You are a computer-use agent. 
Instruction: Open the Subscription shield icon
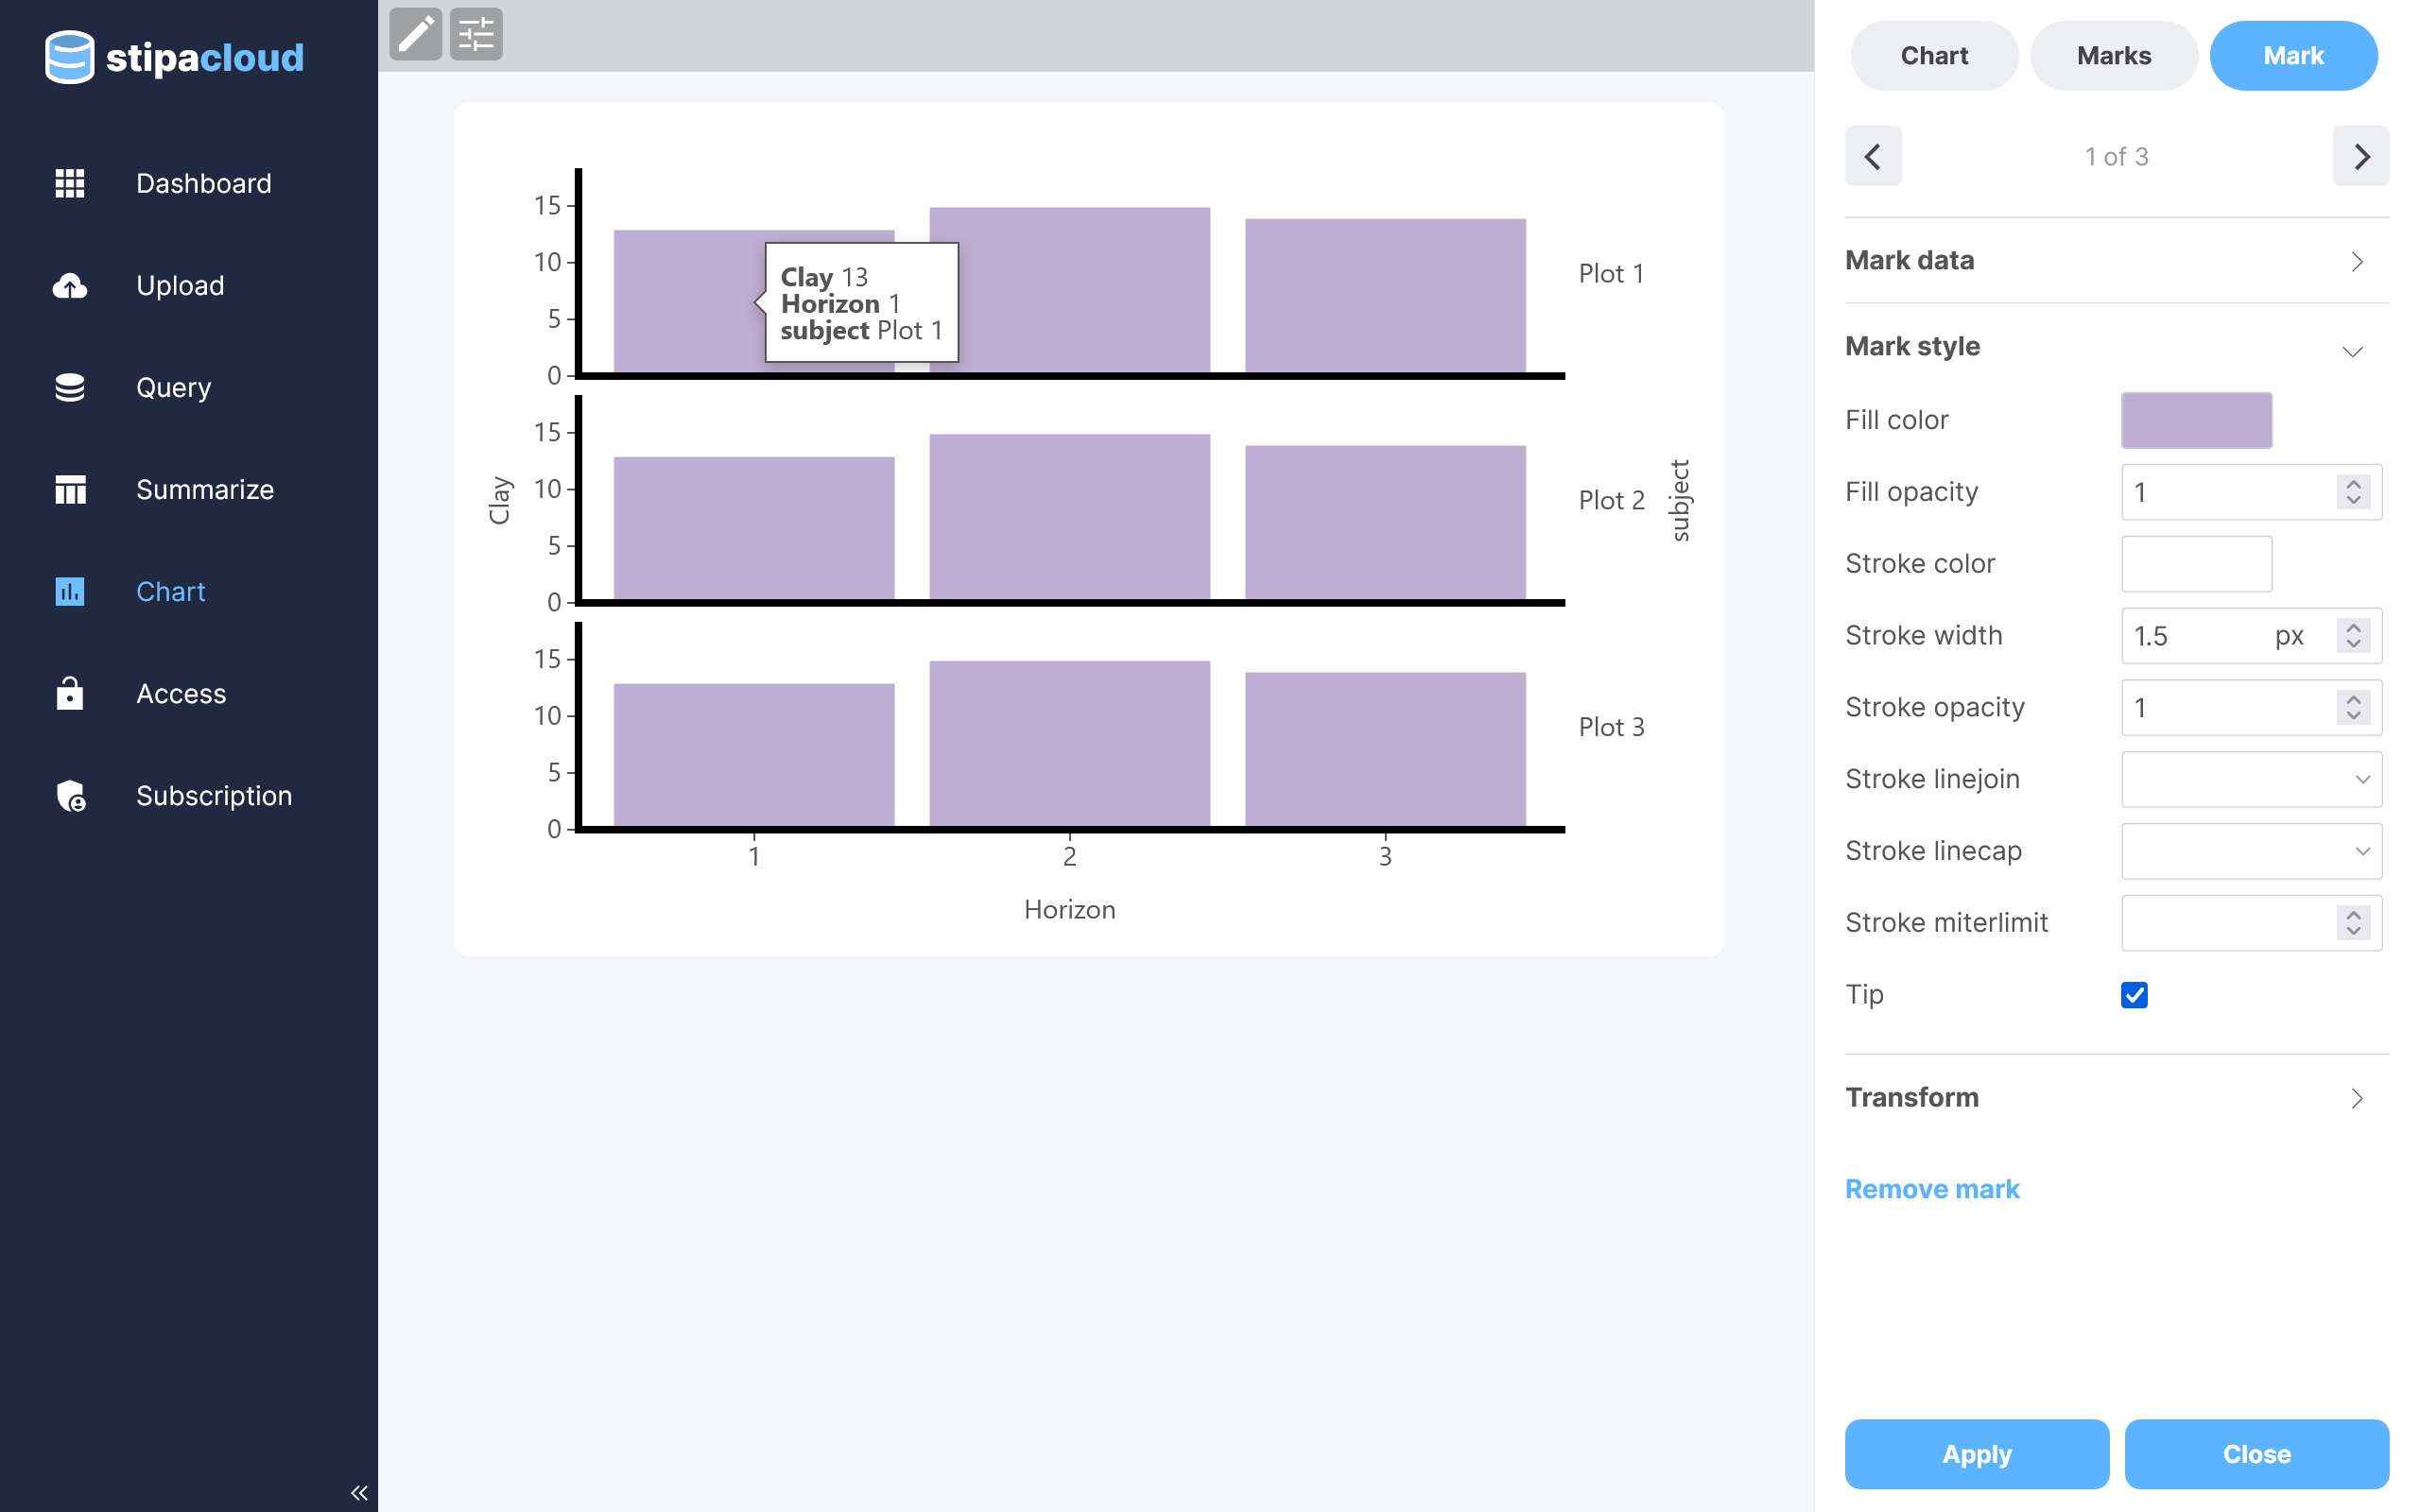coord(69,796)
